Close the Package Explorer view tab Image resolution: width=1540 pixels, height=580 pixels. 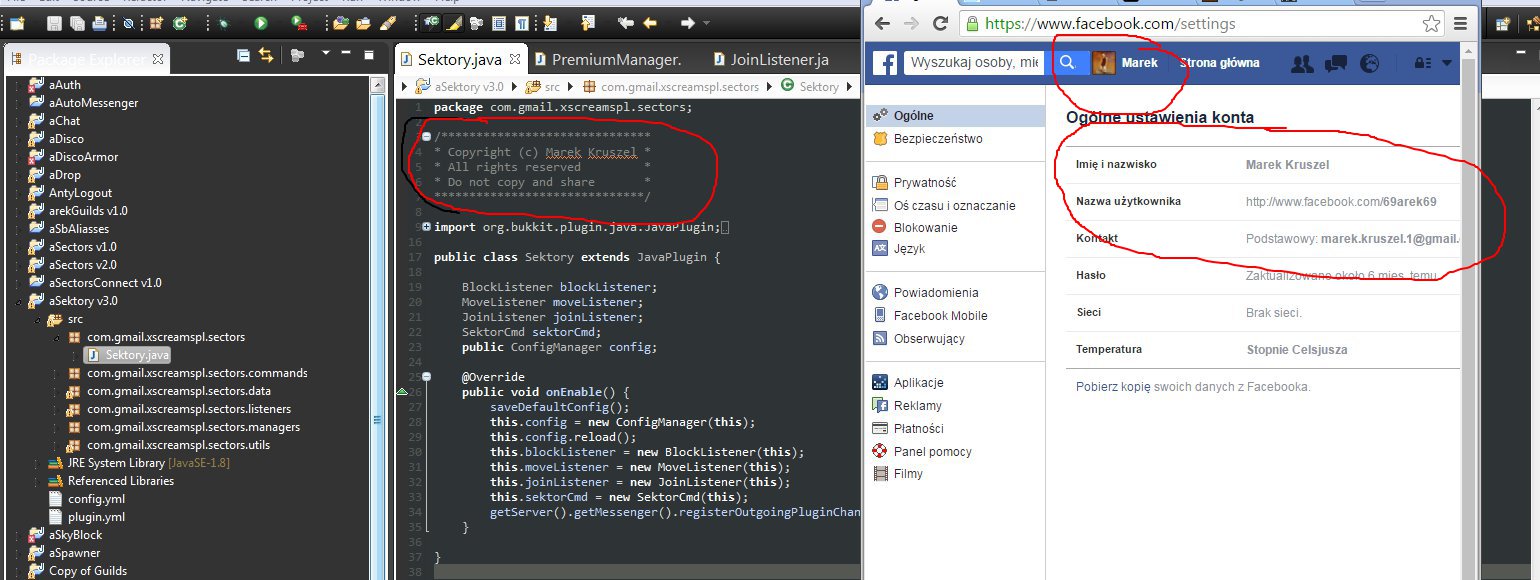[x=158, y=60]
